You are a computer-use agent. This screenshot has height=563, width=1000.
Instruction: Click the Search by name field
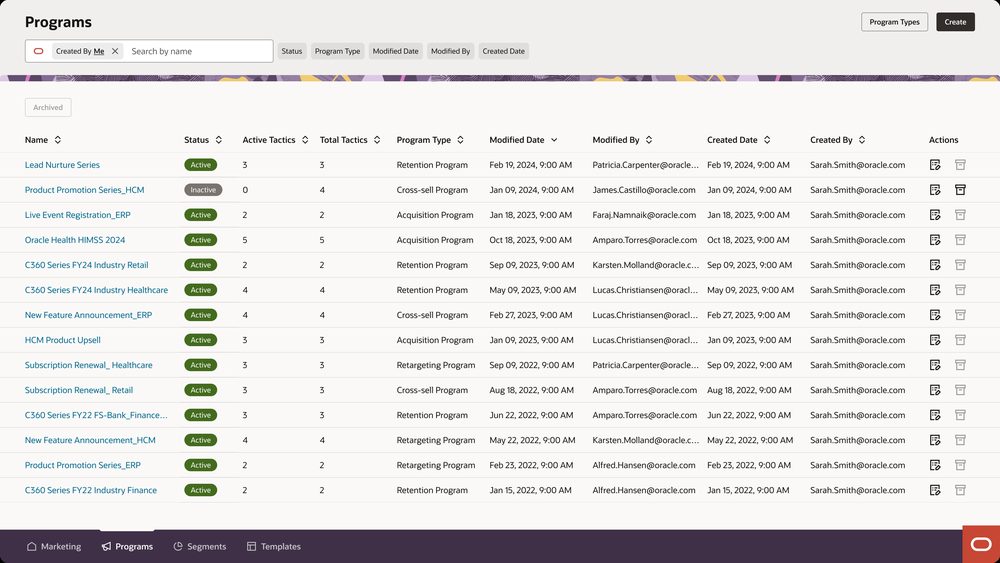[198, 51]
